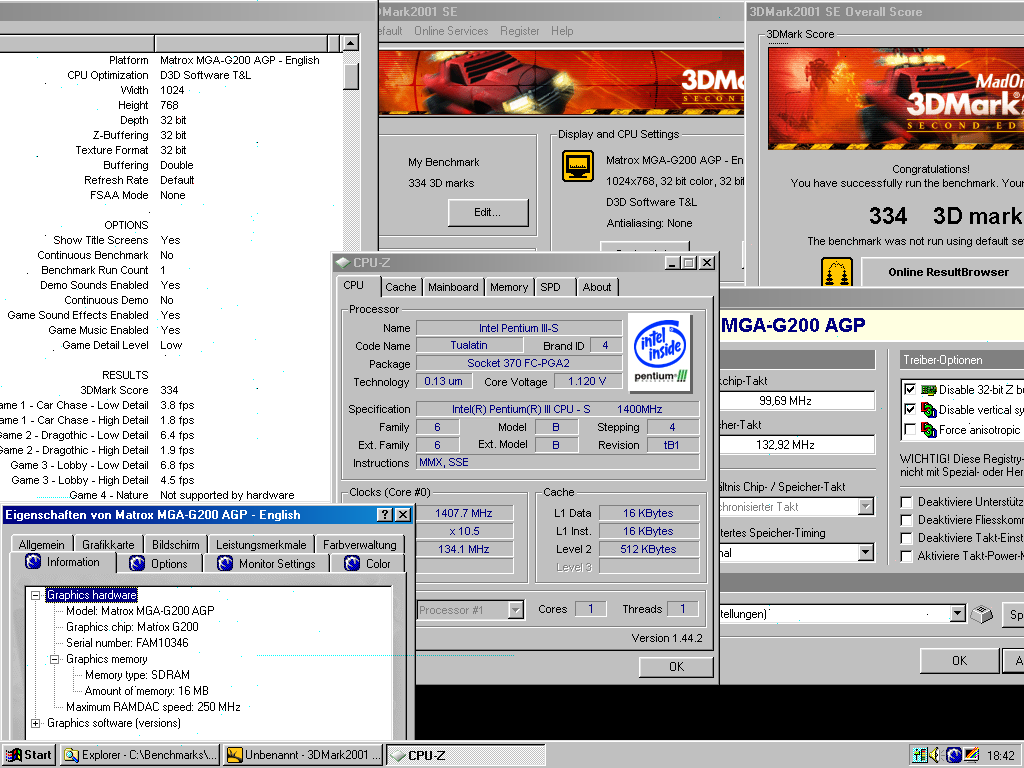Open the Help menu in 3DMark
This screenshot has height=768, width=1024.
562,31
